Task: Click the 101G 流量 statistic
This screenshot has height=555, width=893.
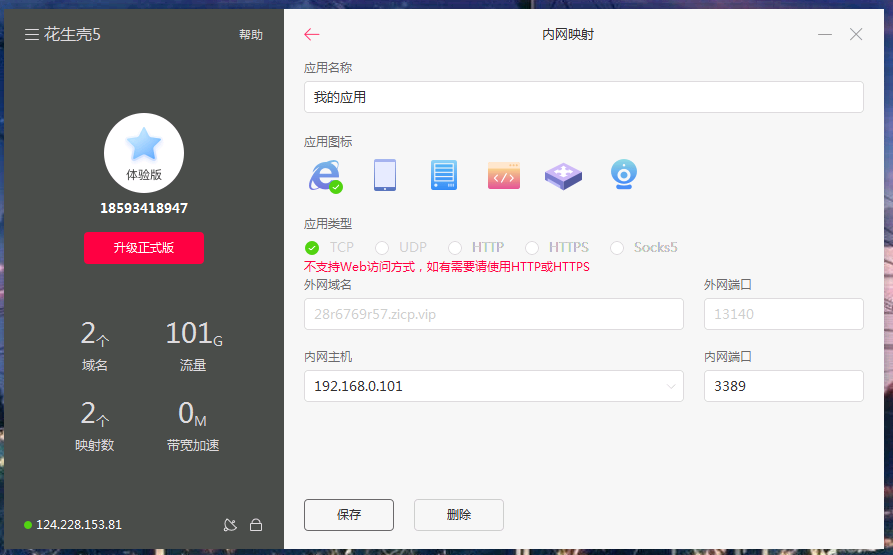Action: click(194, 345)
